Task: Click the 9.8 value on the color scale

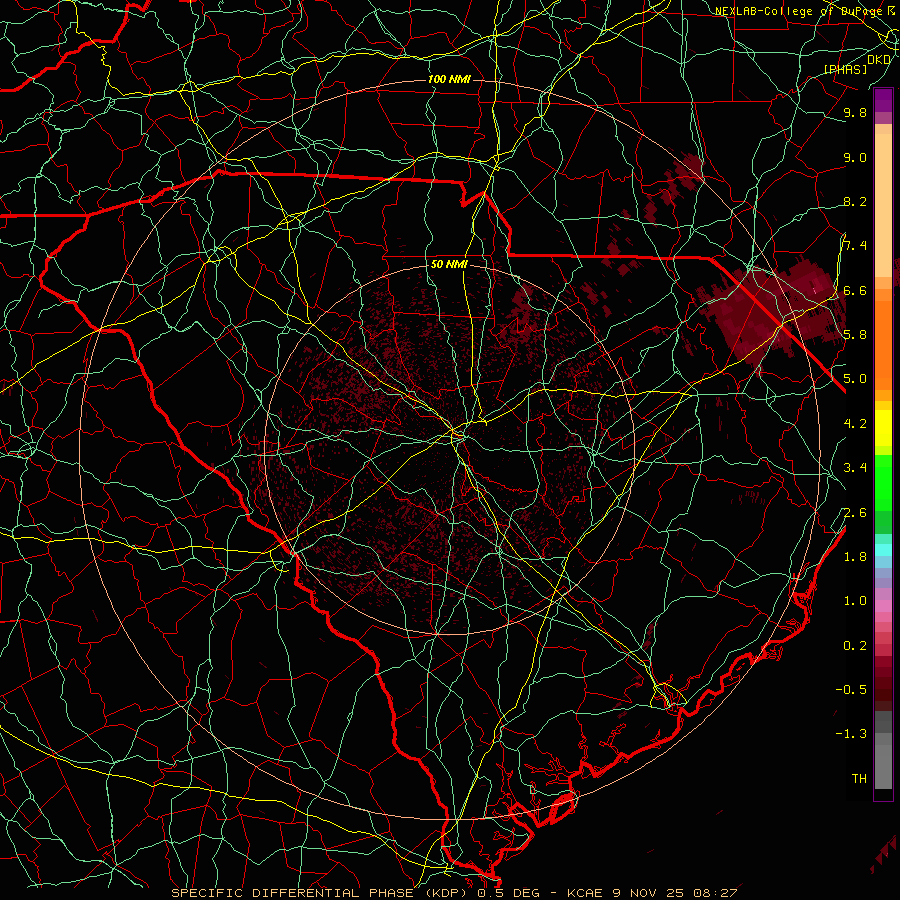Action: pos(855,112)
